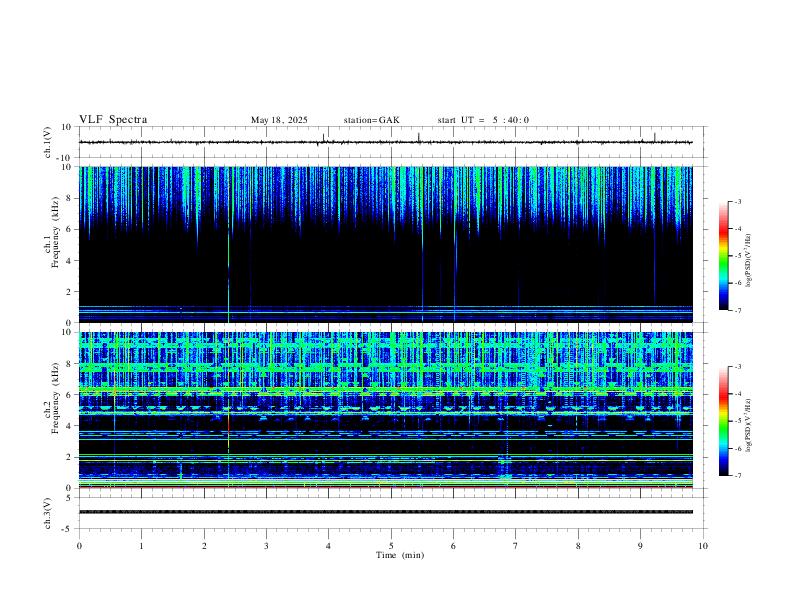Click the log(PSD) label beside ch.1 color bar
The width and height of the screenshot is (792, 612).
pos(749,261)
